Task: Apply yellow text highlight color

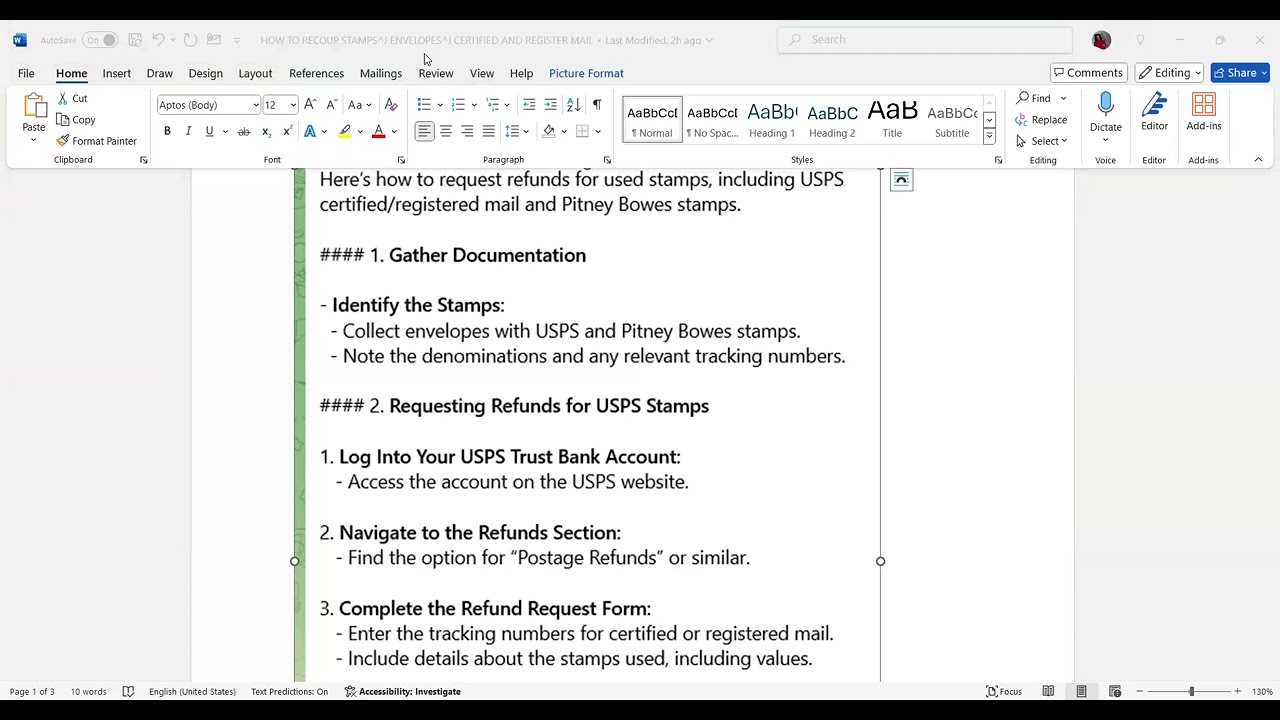Action: [x=345, y=131]
